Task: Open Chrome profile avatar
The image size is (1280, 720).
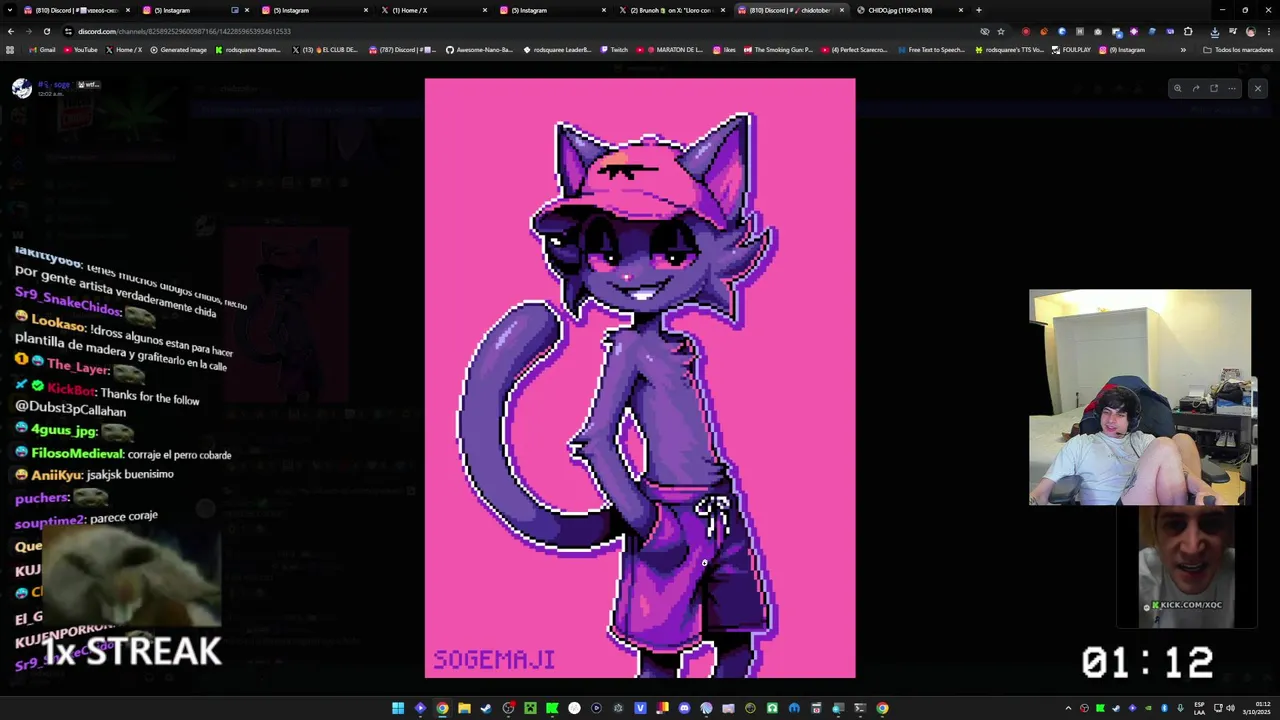Action: (x=1250, y=31)
